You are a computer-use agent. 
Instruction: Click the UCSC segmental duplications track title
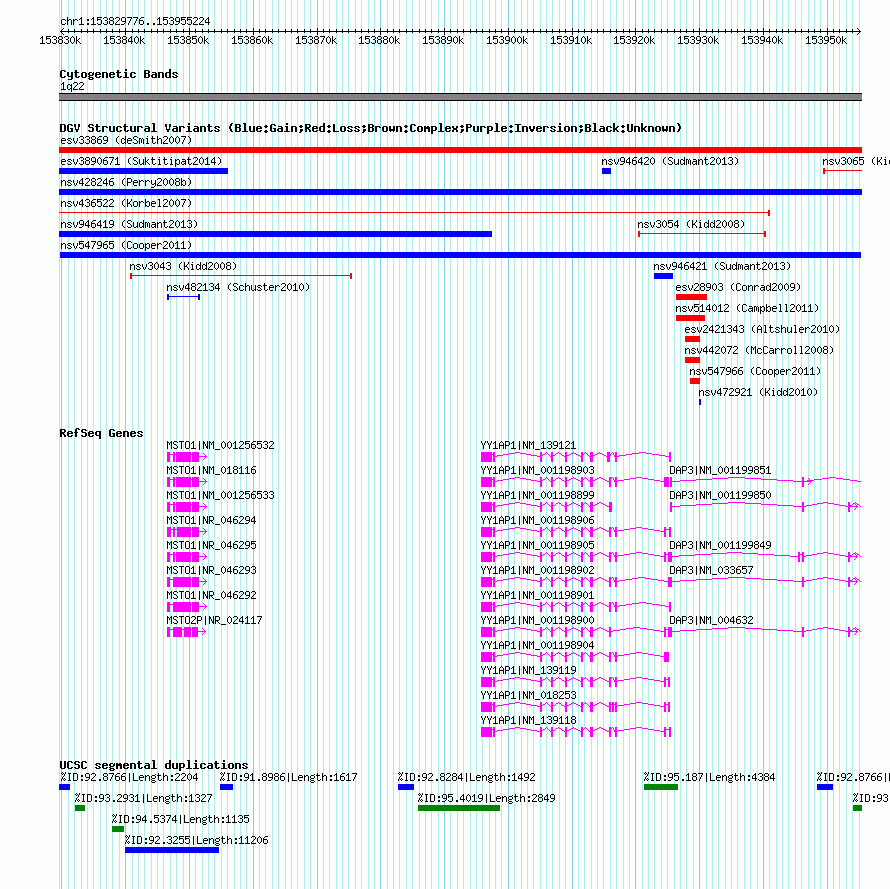point(154,765)
